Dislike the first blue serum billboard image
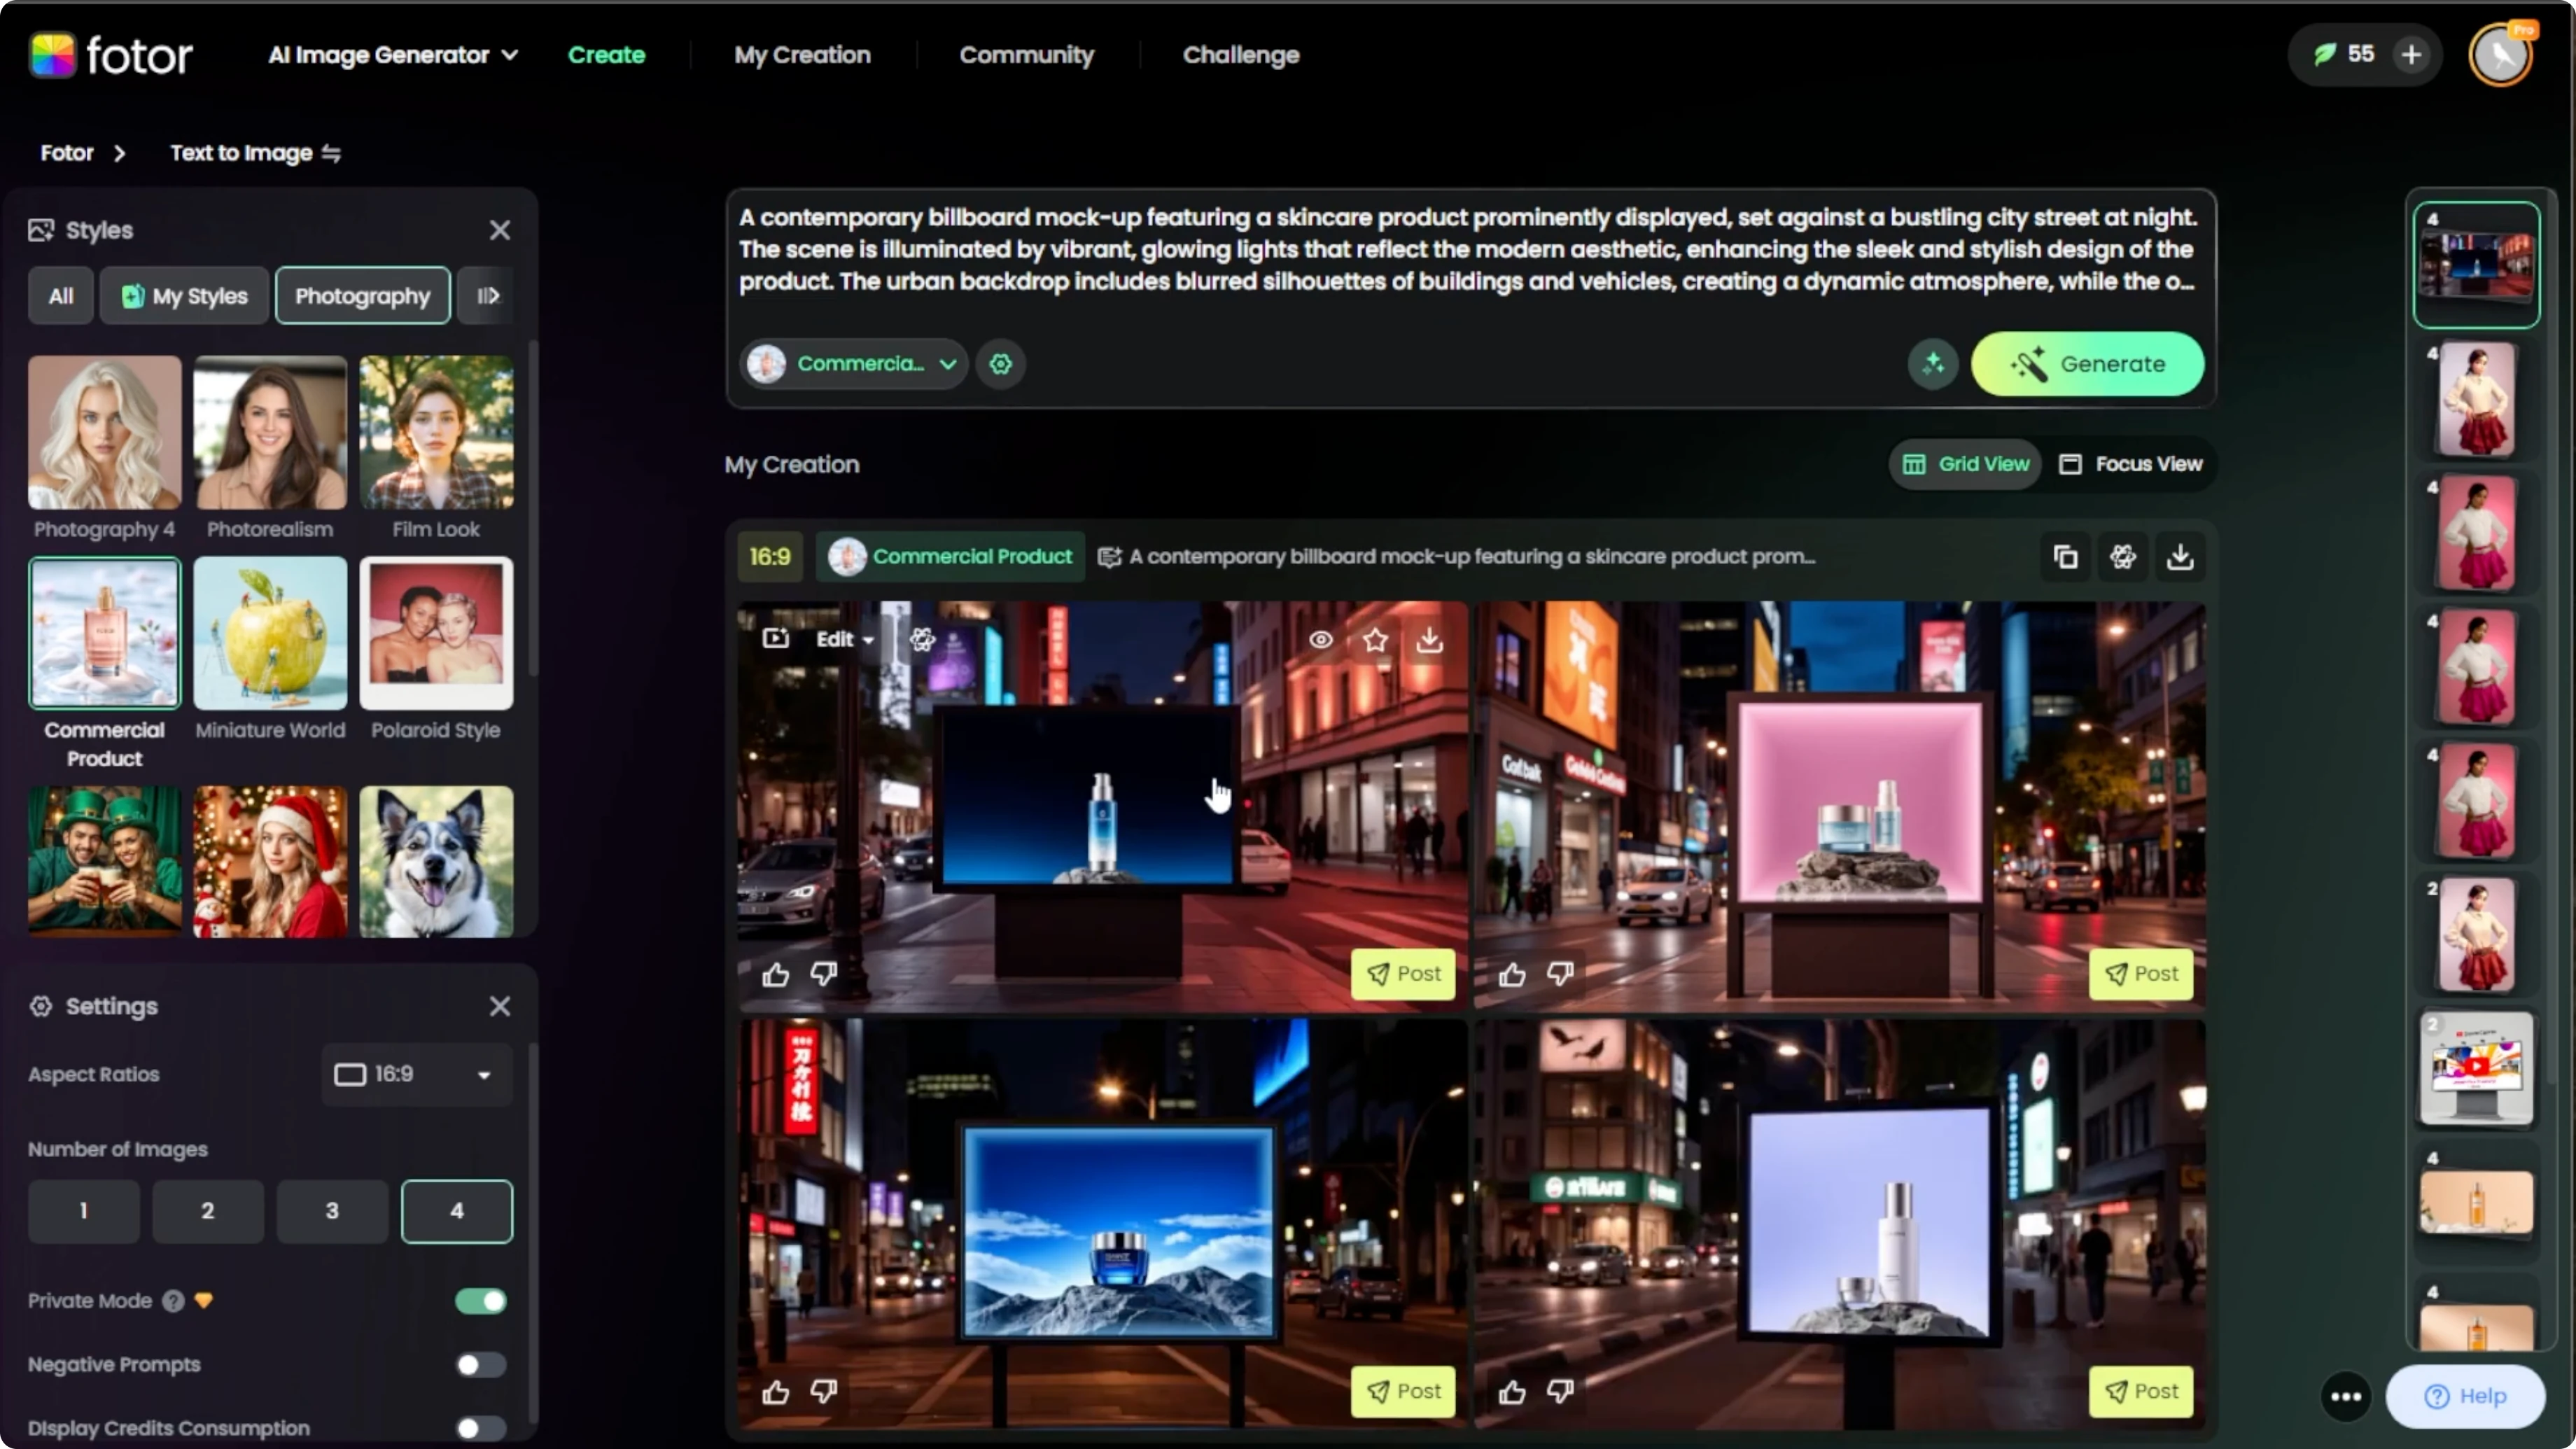The height and width of the screenshot is (1449, 2576). point(824,973)
